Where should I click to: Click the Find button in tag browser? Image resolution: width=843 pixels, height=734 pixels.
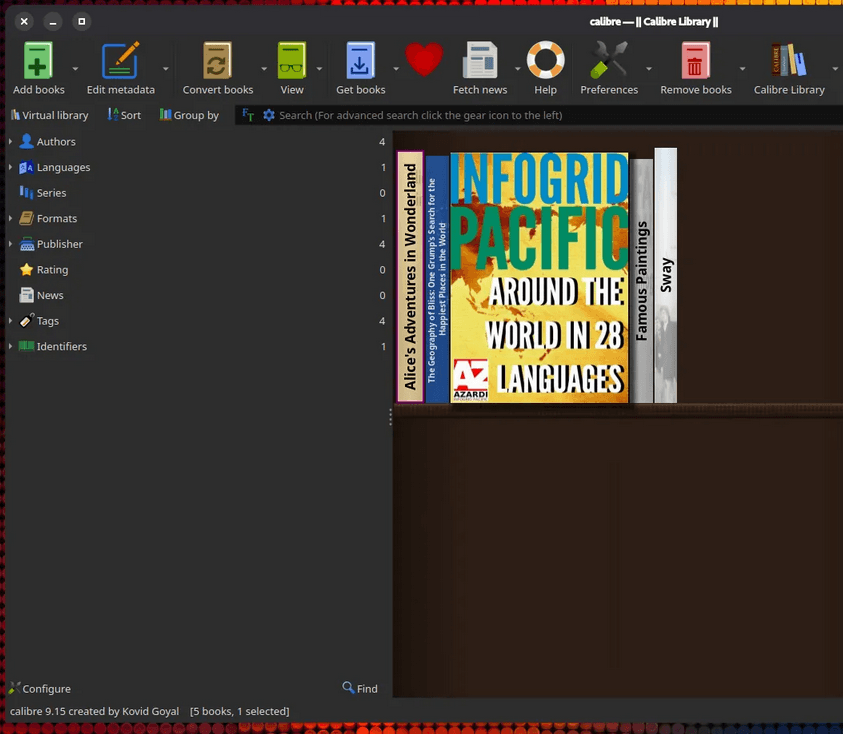click(x=360, y=688)
